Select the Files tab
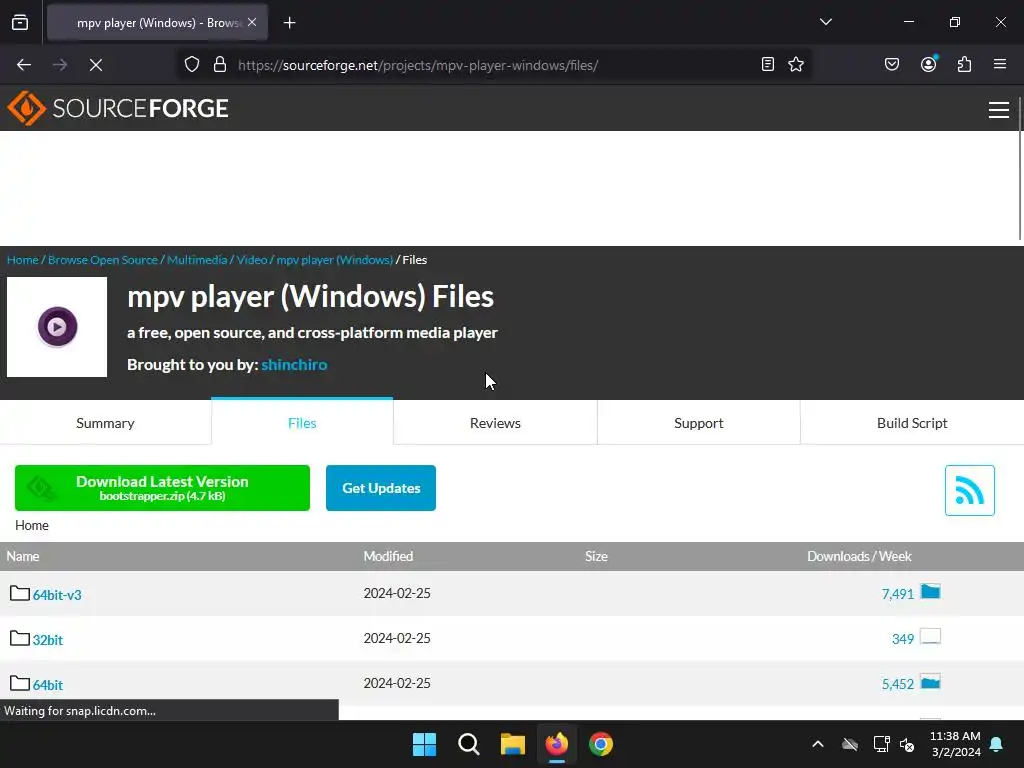Screen dimensions: 1024x768 point(302,422)
